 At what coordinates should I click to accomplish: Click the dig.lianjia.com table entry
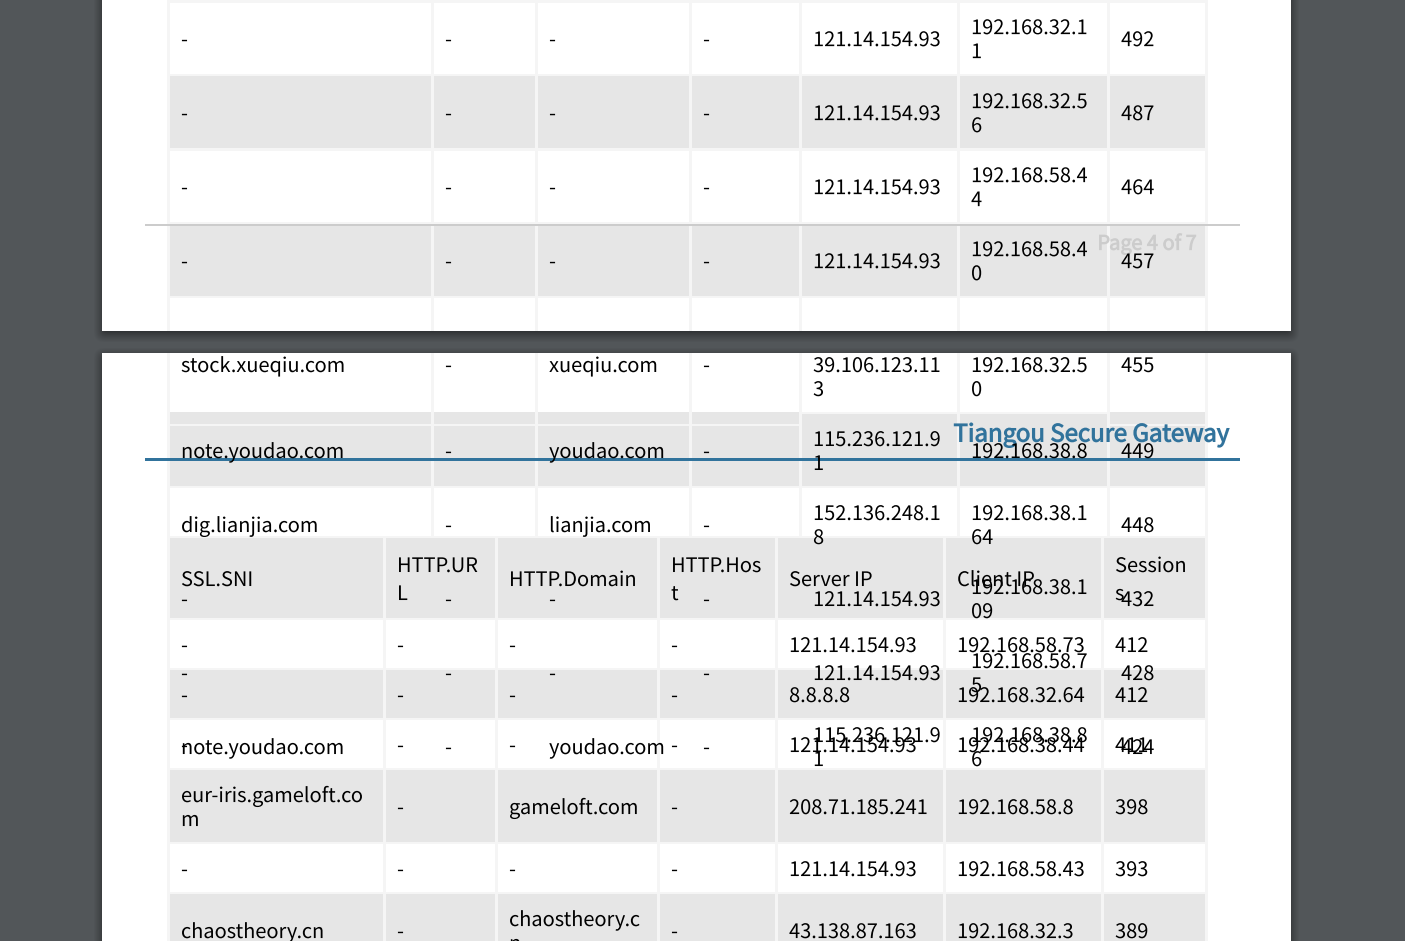coord(249,525)
